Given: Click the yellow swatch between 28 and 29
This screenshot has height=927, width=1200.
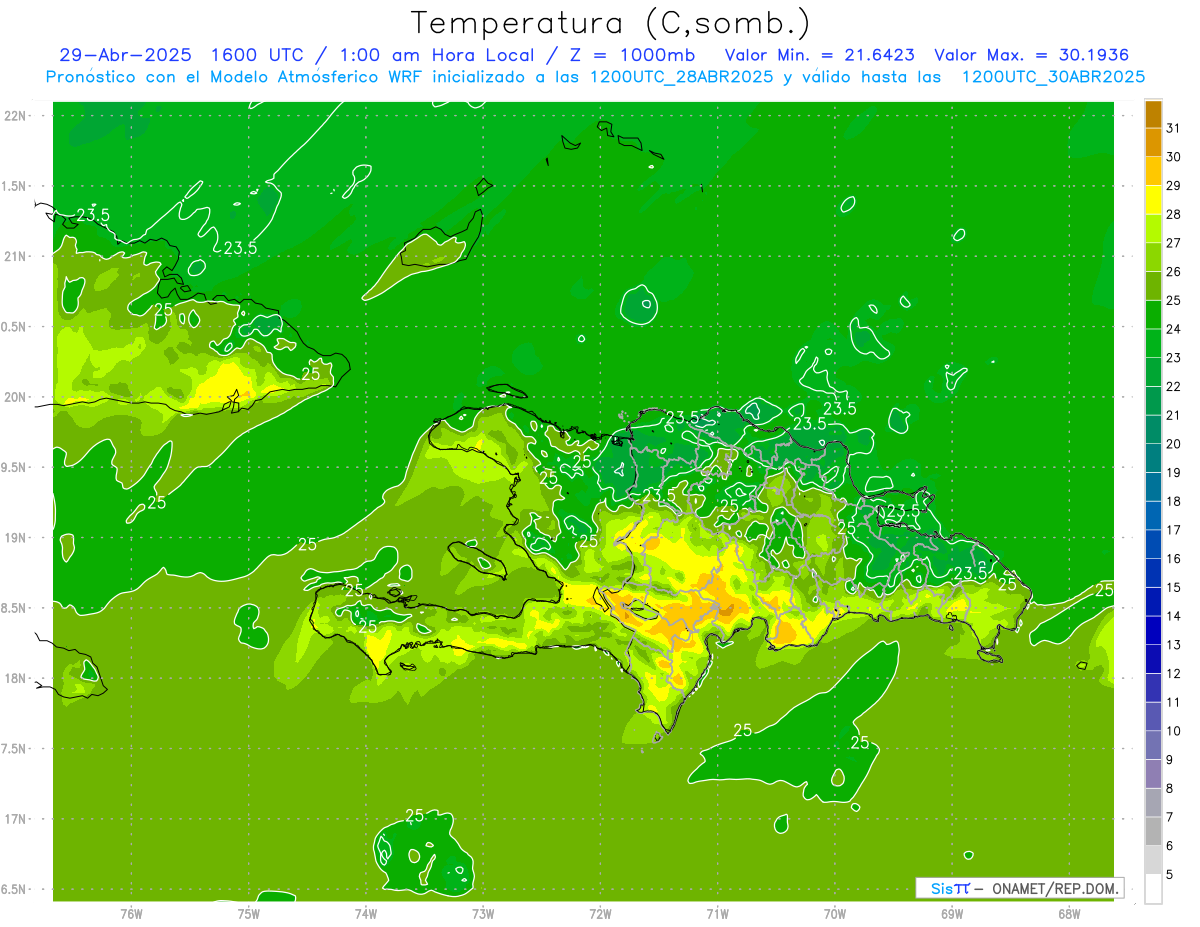Looking at the screenshot, I should (1153, 200).
